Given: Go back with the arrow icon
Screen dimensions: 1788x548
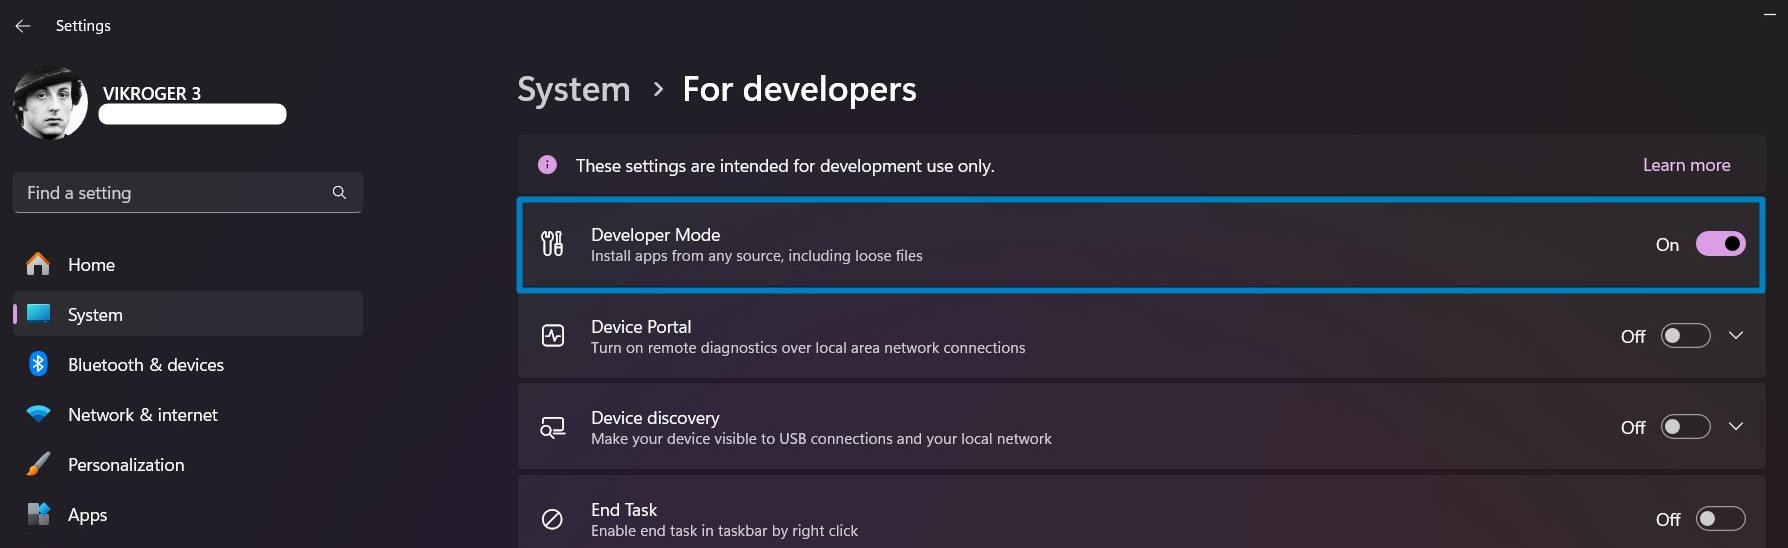Looking at the screenshot, I should coord(23,26).
